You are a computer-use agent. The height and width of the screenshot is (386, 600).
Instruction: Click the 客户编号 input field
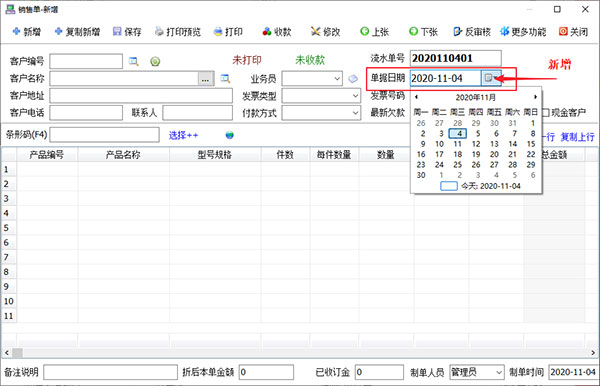(x=86, y=61)
